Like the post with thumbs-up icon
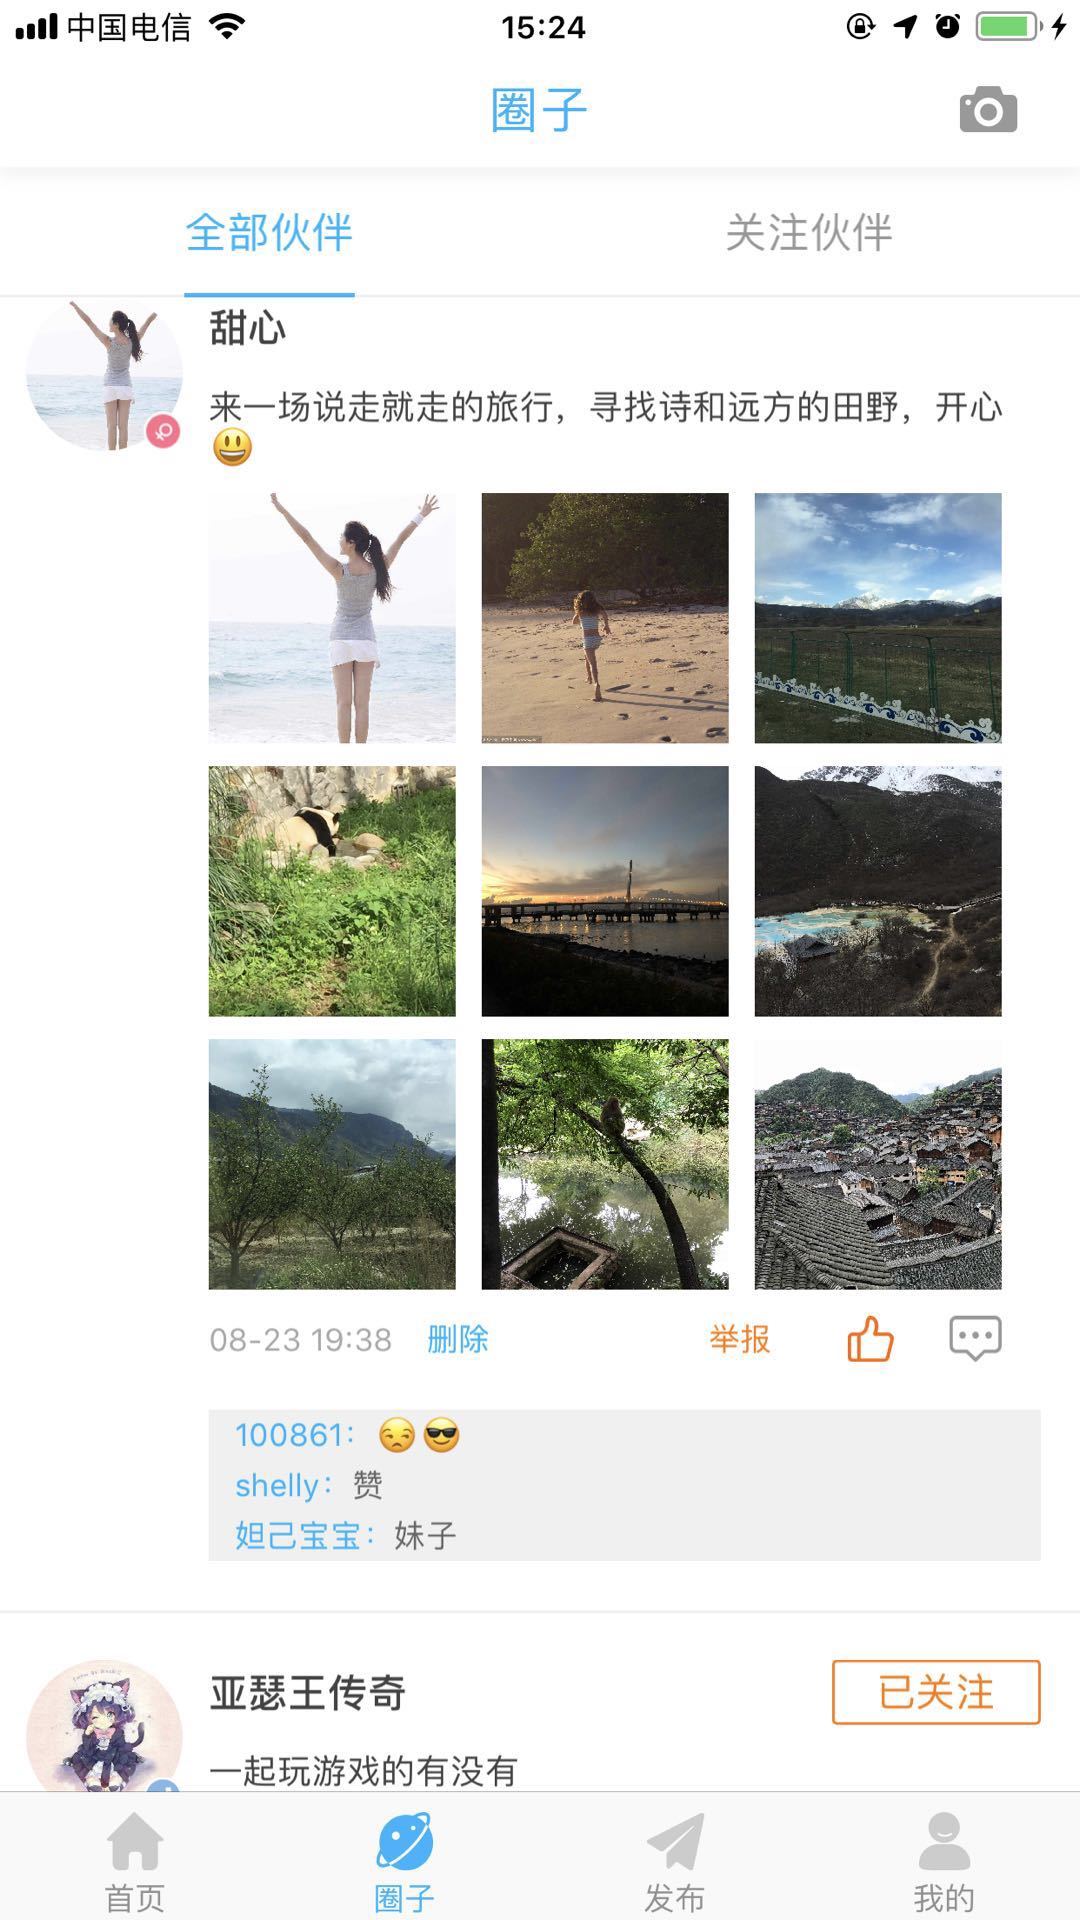The height and width of the screenshot is (1920, 1080). (870, 1338)
